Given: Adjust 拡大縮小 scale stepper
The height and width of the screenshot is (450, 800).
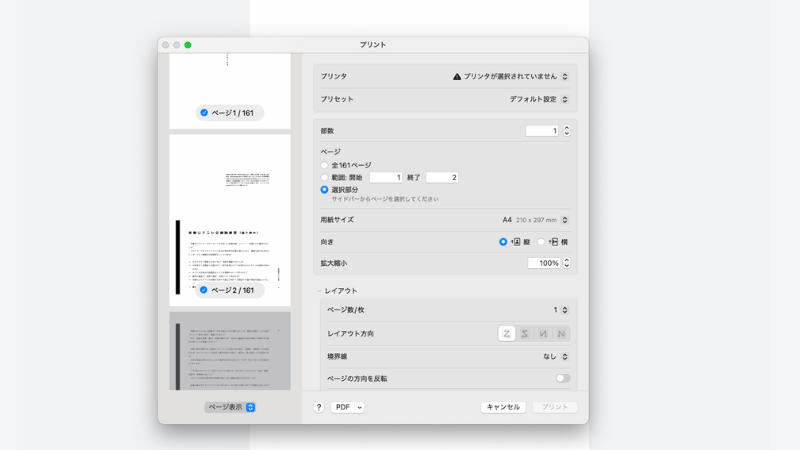Looking at the screenshot, I should (566, 263).
